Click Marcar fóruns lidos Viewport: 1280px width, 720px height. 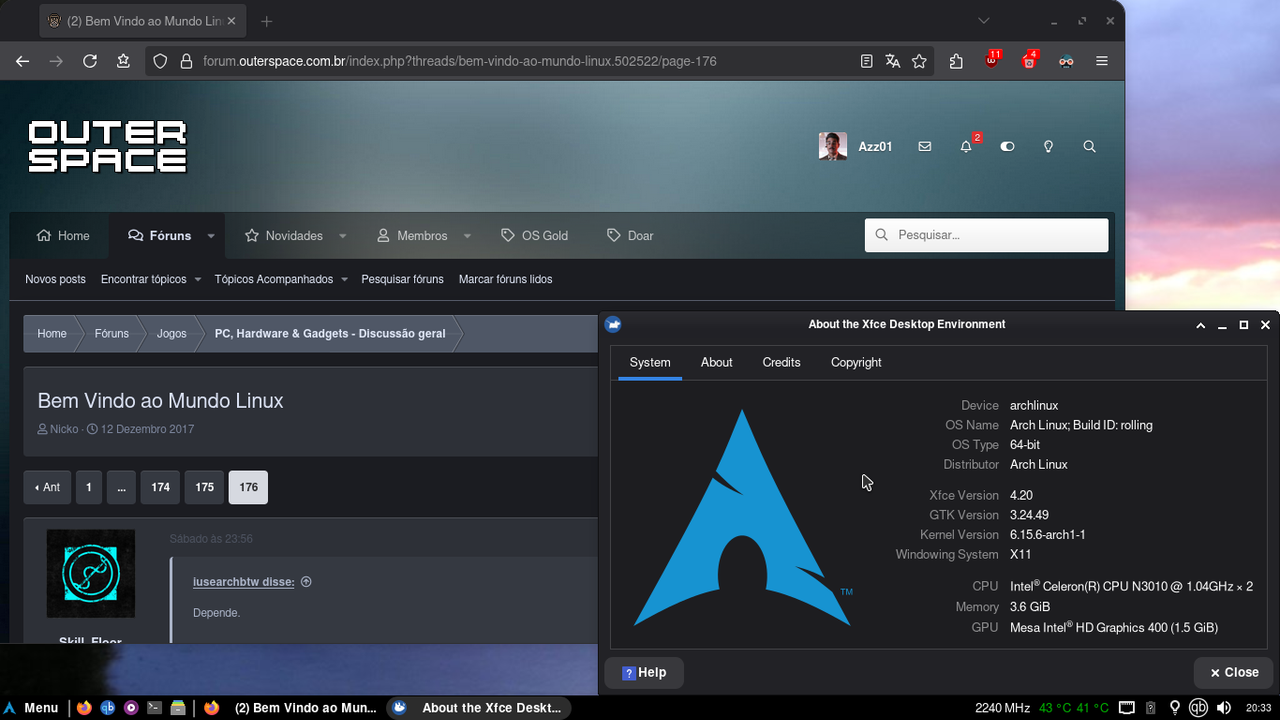coord(505,279)
